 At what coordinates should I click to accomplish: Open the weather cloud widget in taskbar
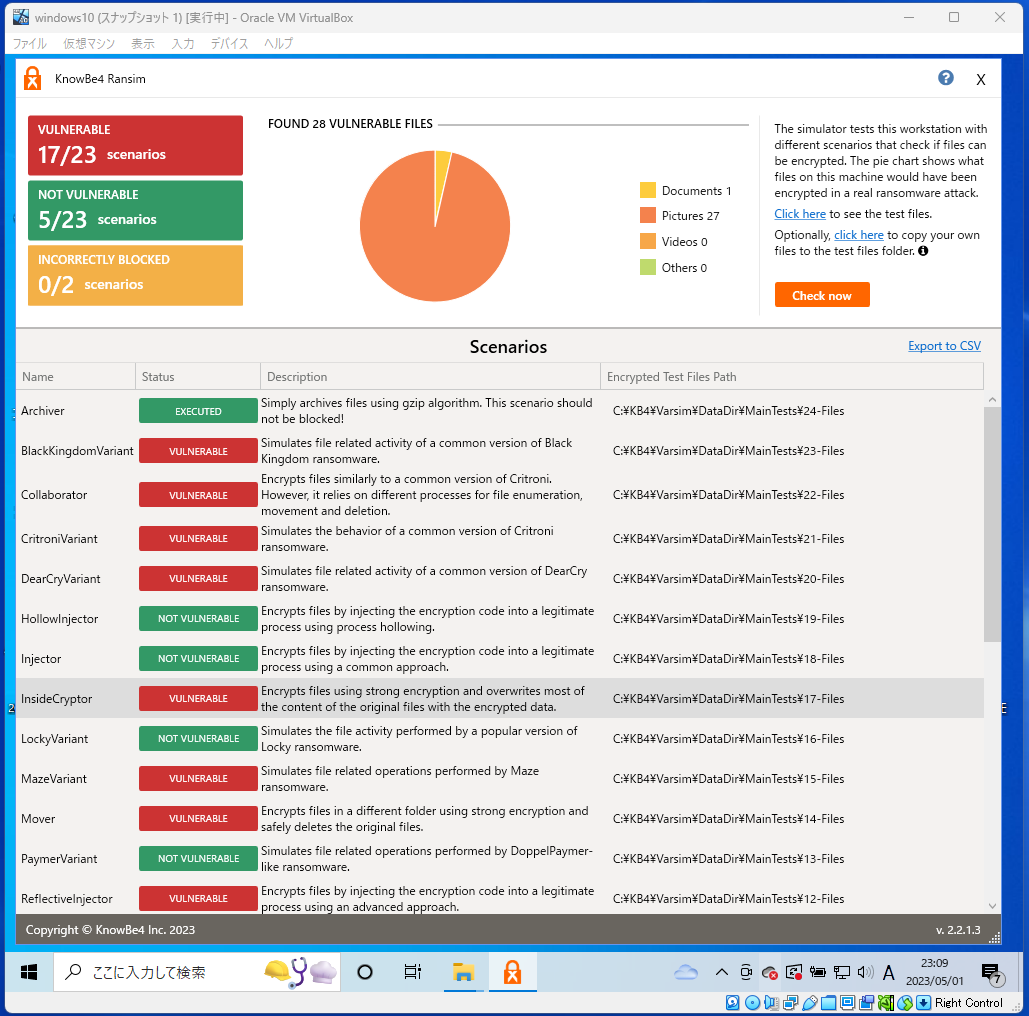pos(686,972)
